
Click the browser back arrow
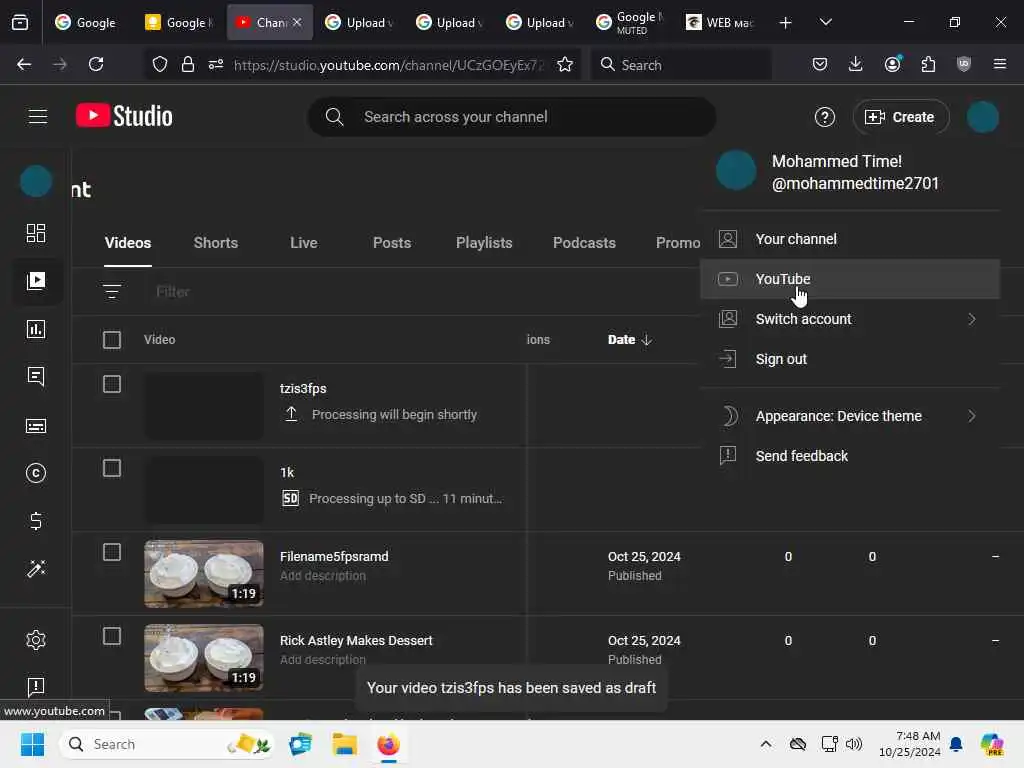tap(24, 64)
